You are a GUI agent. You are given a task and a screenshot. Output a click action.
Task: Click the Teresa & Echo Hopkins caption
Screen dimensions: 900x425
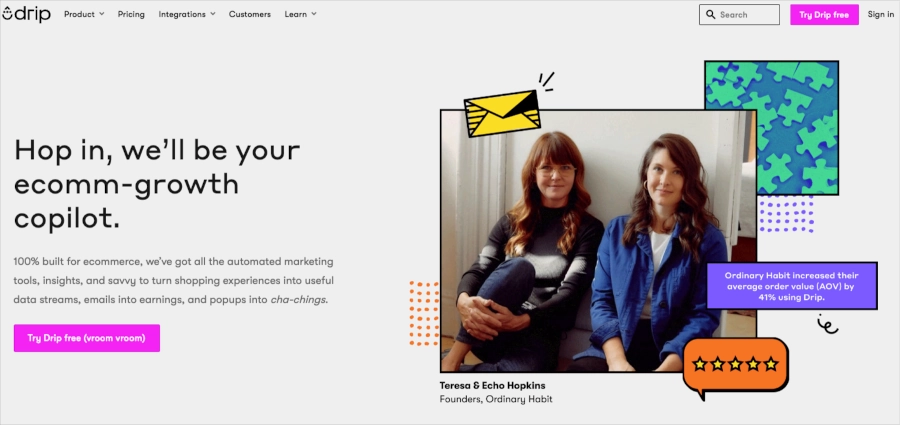pyautogui.click(x=492, y=385)
